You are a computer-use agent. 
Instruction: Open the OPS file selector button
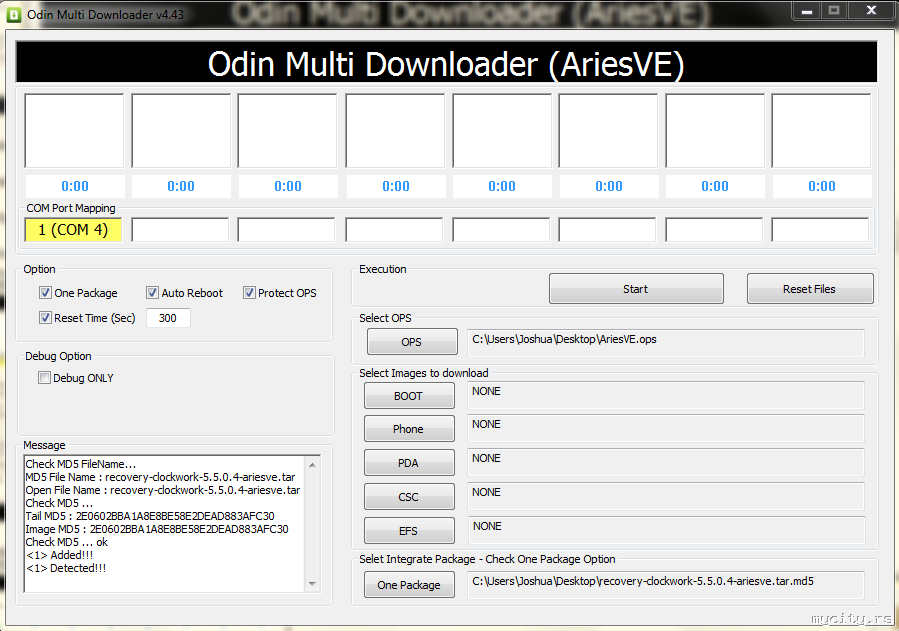click(412, 342)
